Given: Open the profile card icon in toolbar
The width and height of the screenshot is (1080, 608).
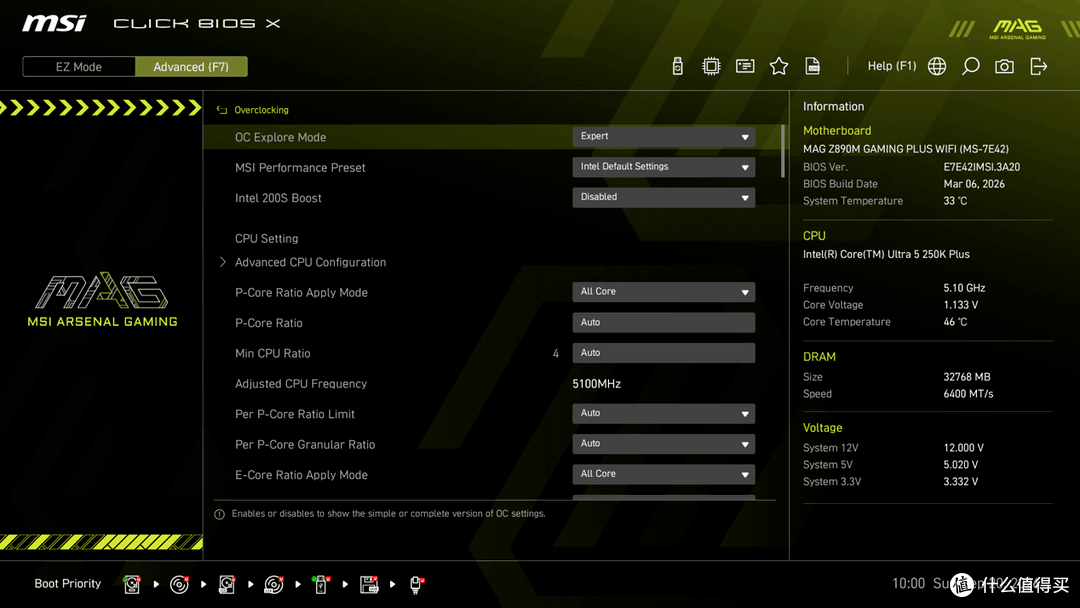Looking at the screenshot, I should pyautogui.click(x=745, y=66).
